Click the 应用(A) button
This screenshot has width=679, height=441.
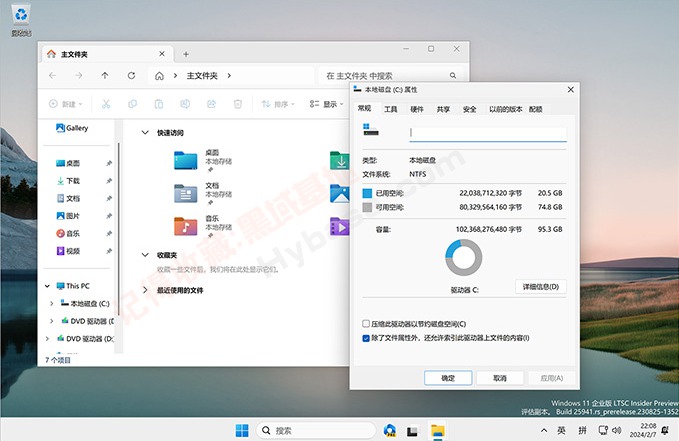[552, 378]
